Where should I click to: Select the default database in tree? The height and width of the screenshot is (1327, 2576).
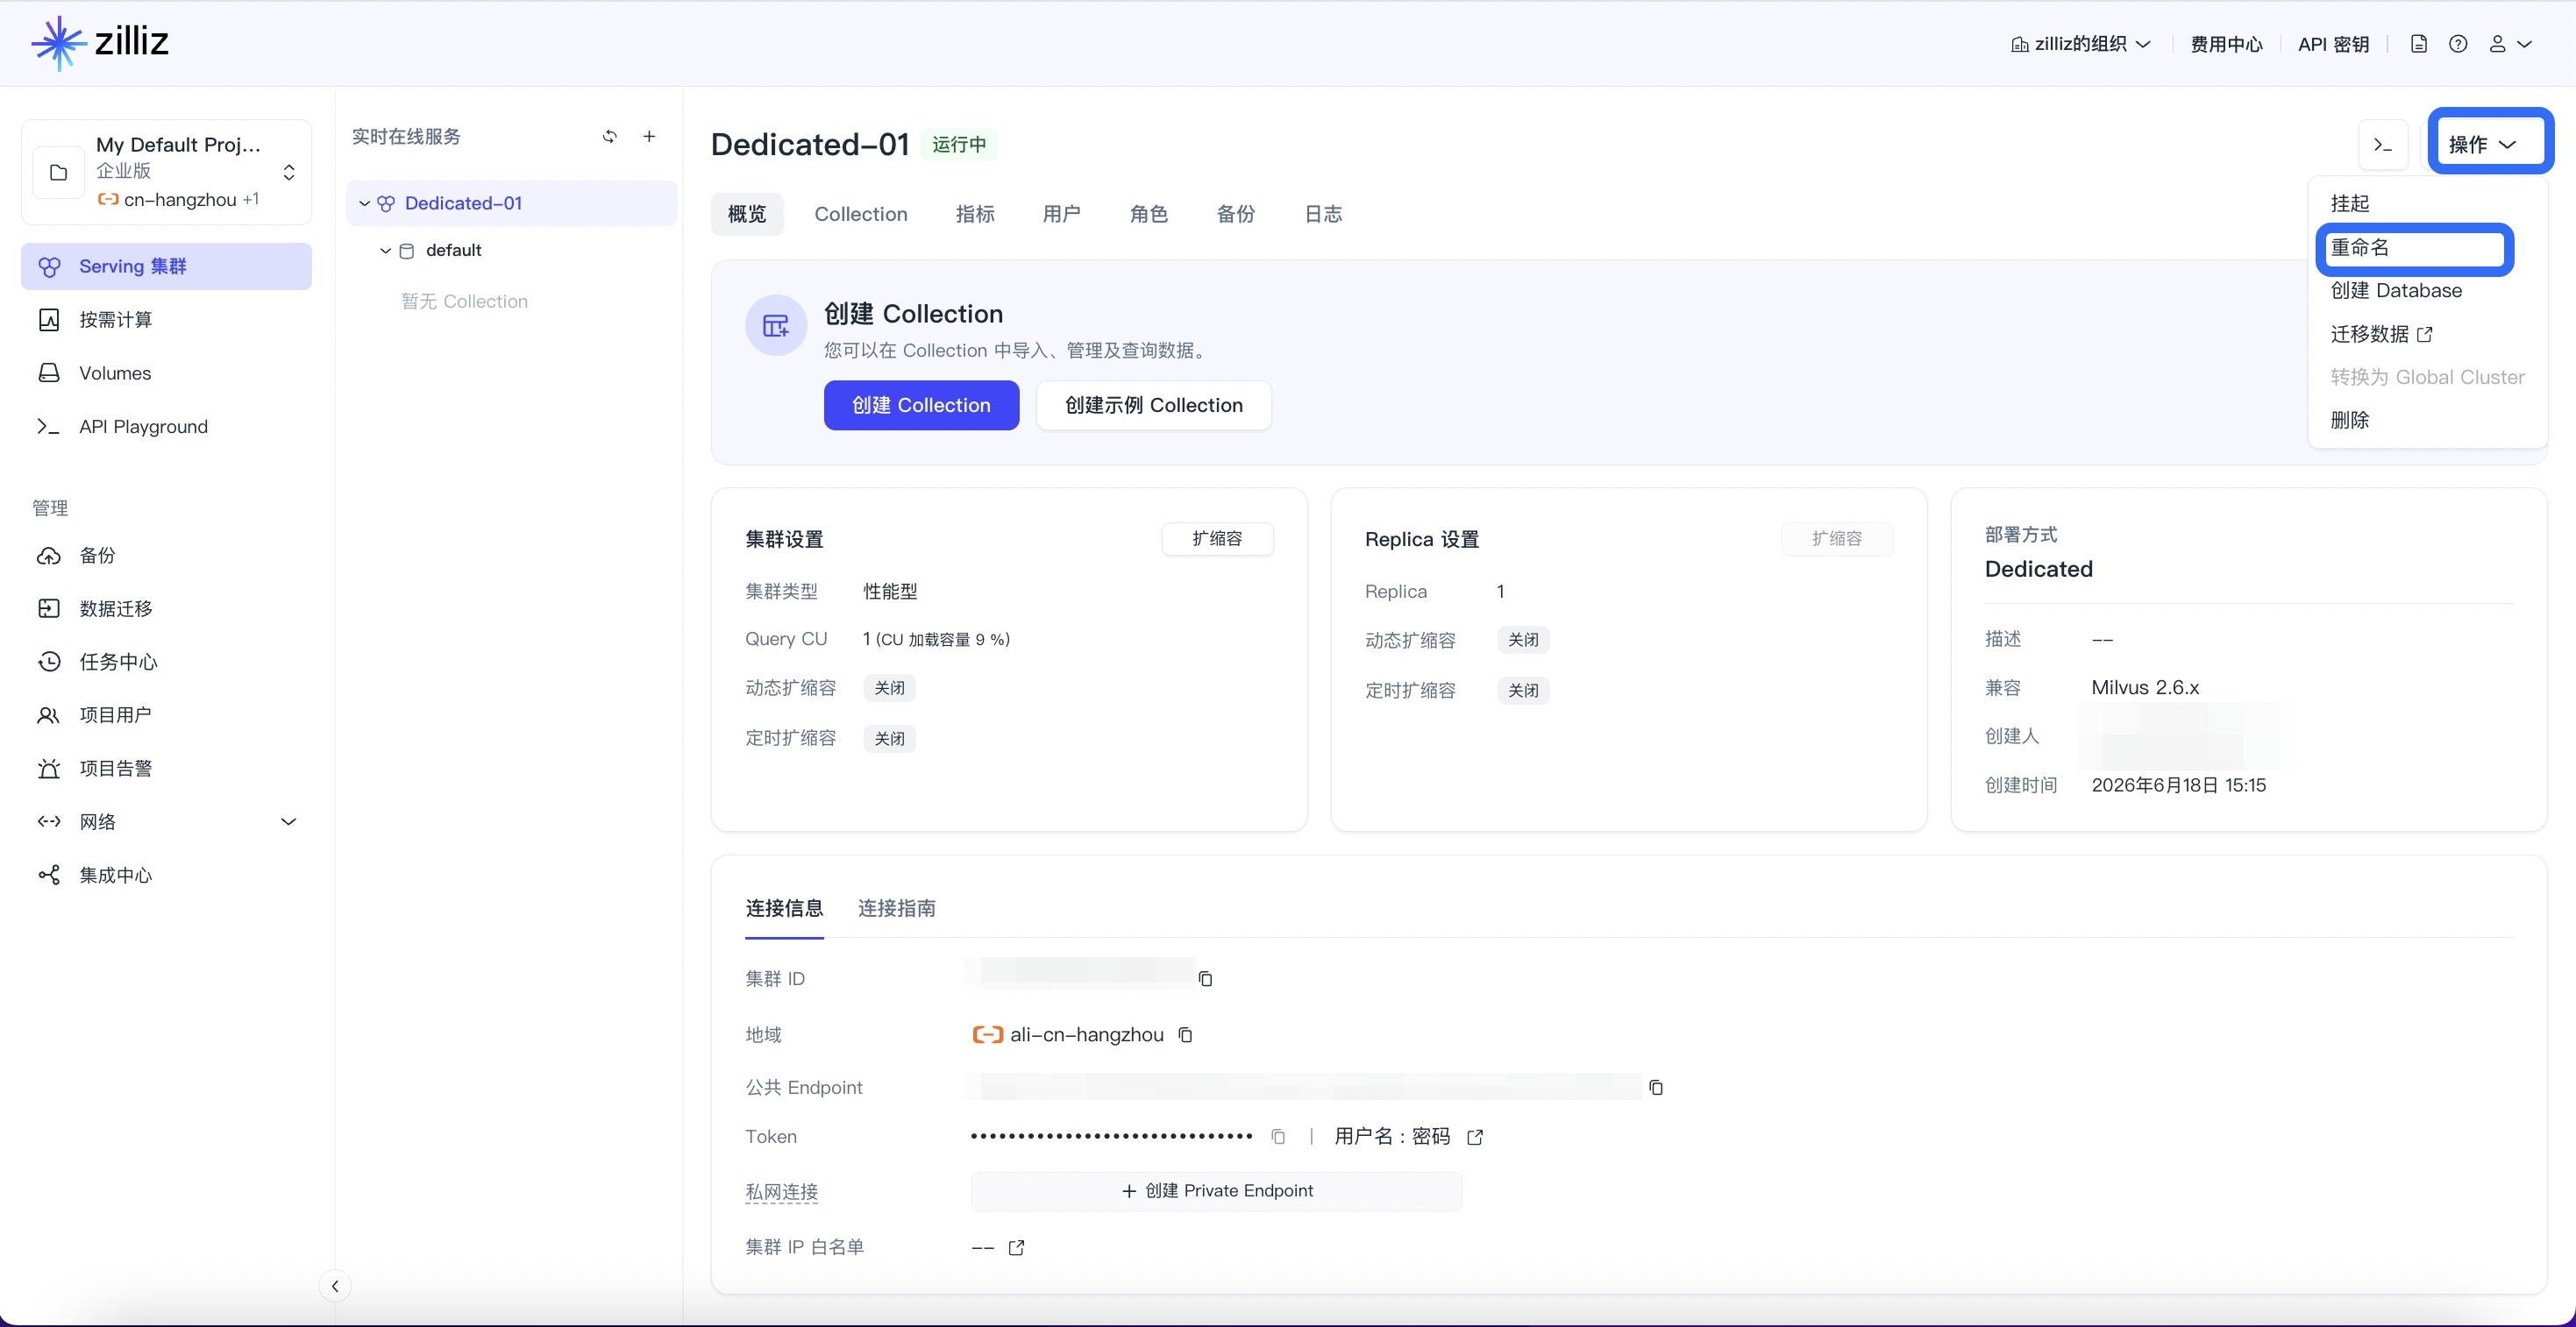coord(453,250)
